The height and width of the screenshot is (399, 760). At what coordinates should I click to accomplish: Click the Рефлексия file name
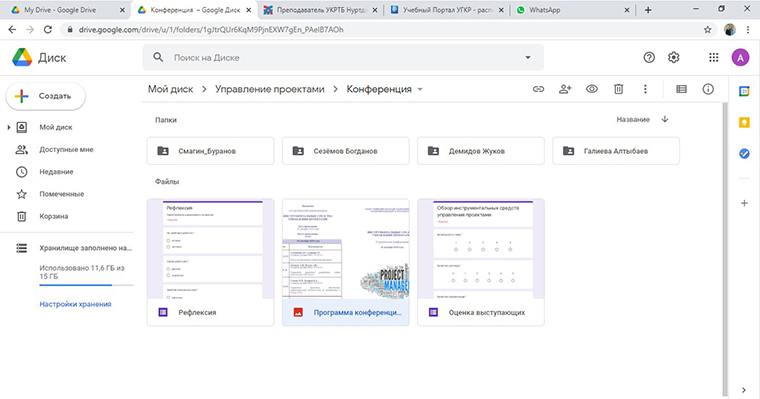click(197, 313)
